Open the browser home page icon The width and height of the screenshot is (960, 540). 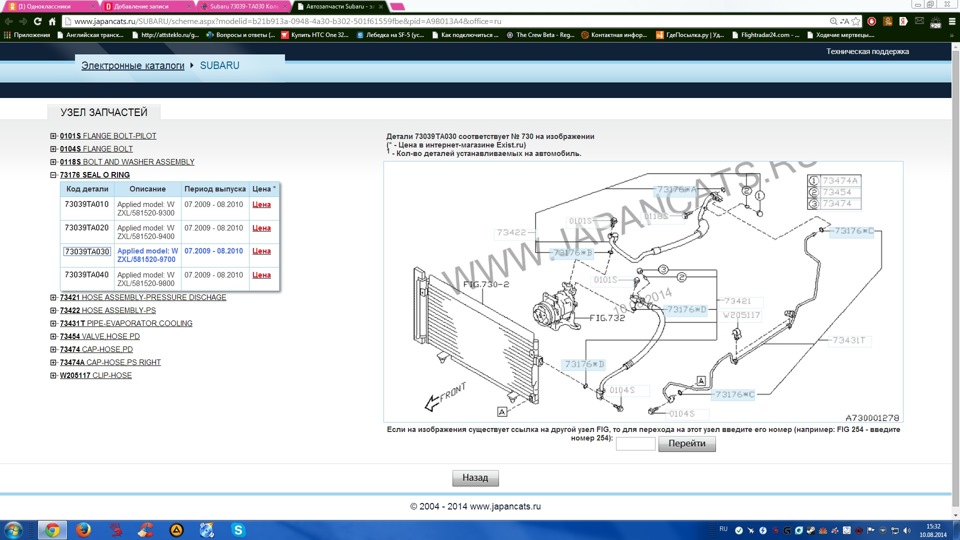click(x=52, y=21)
